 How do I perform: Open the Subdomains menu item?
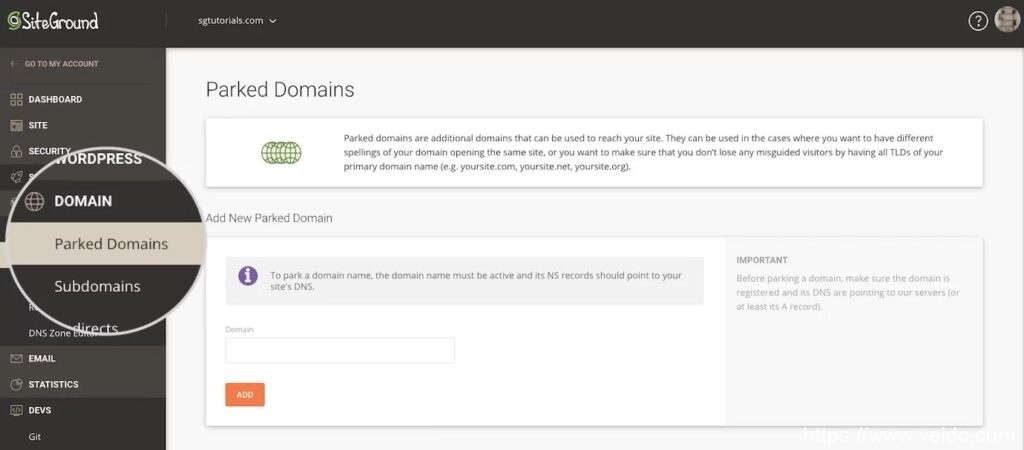[98, 286]
